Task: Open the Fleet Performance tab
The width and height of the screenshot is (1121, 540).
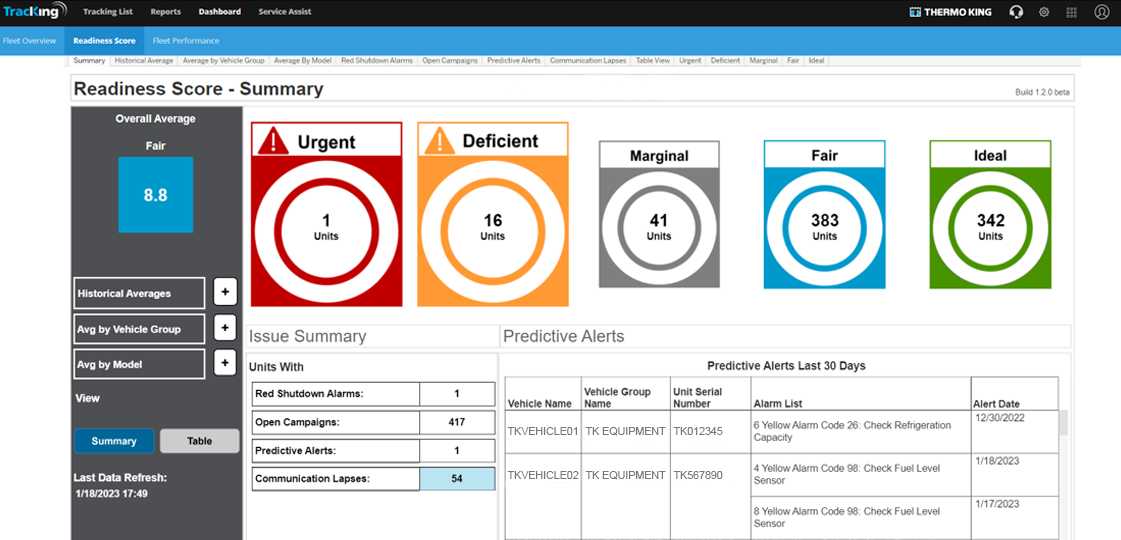Action: click(186, 41)
